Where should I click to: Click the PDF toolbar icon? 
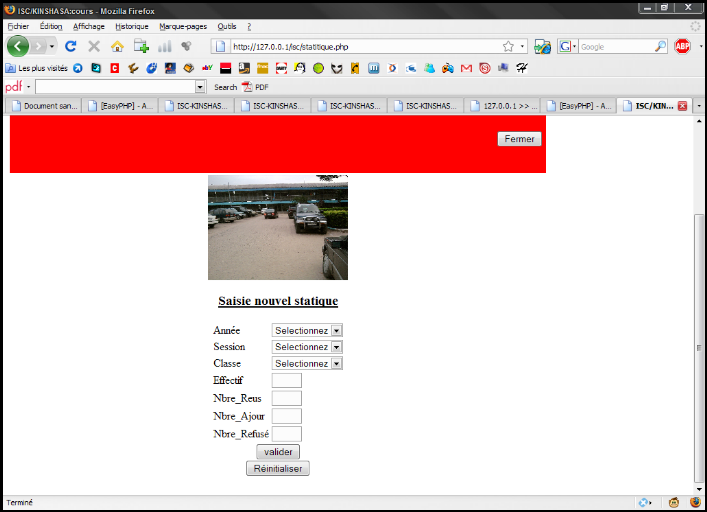pyautogui.click(x=255, y=87)
